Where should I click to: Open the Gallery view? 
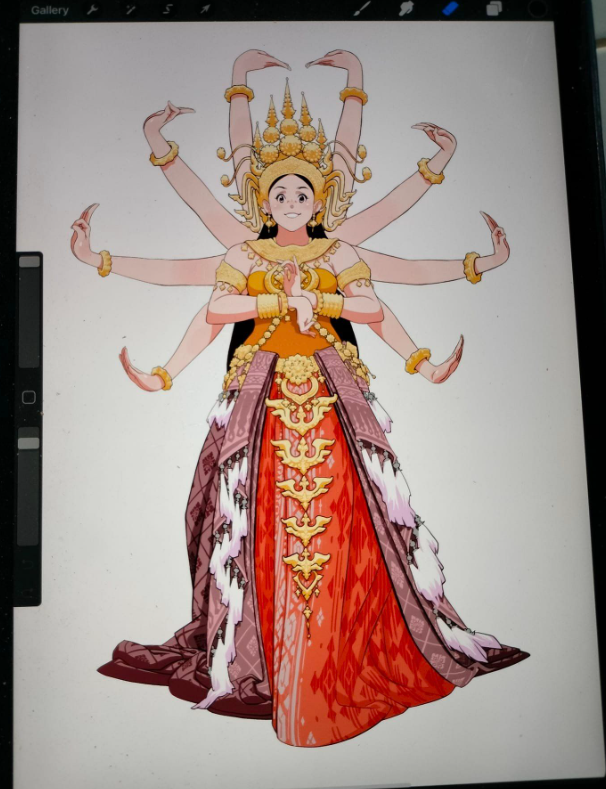point(49,10)
